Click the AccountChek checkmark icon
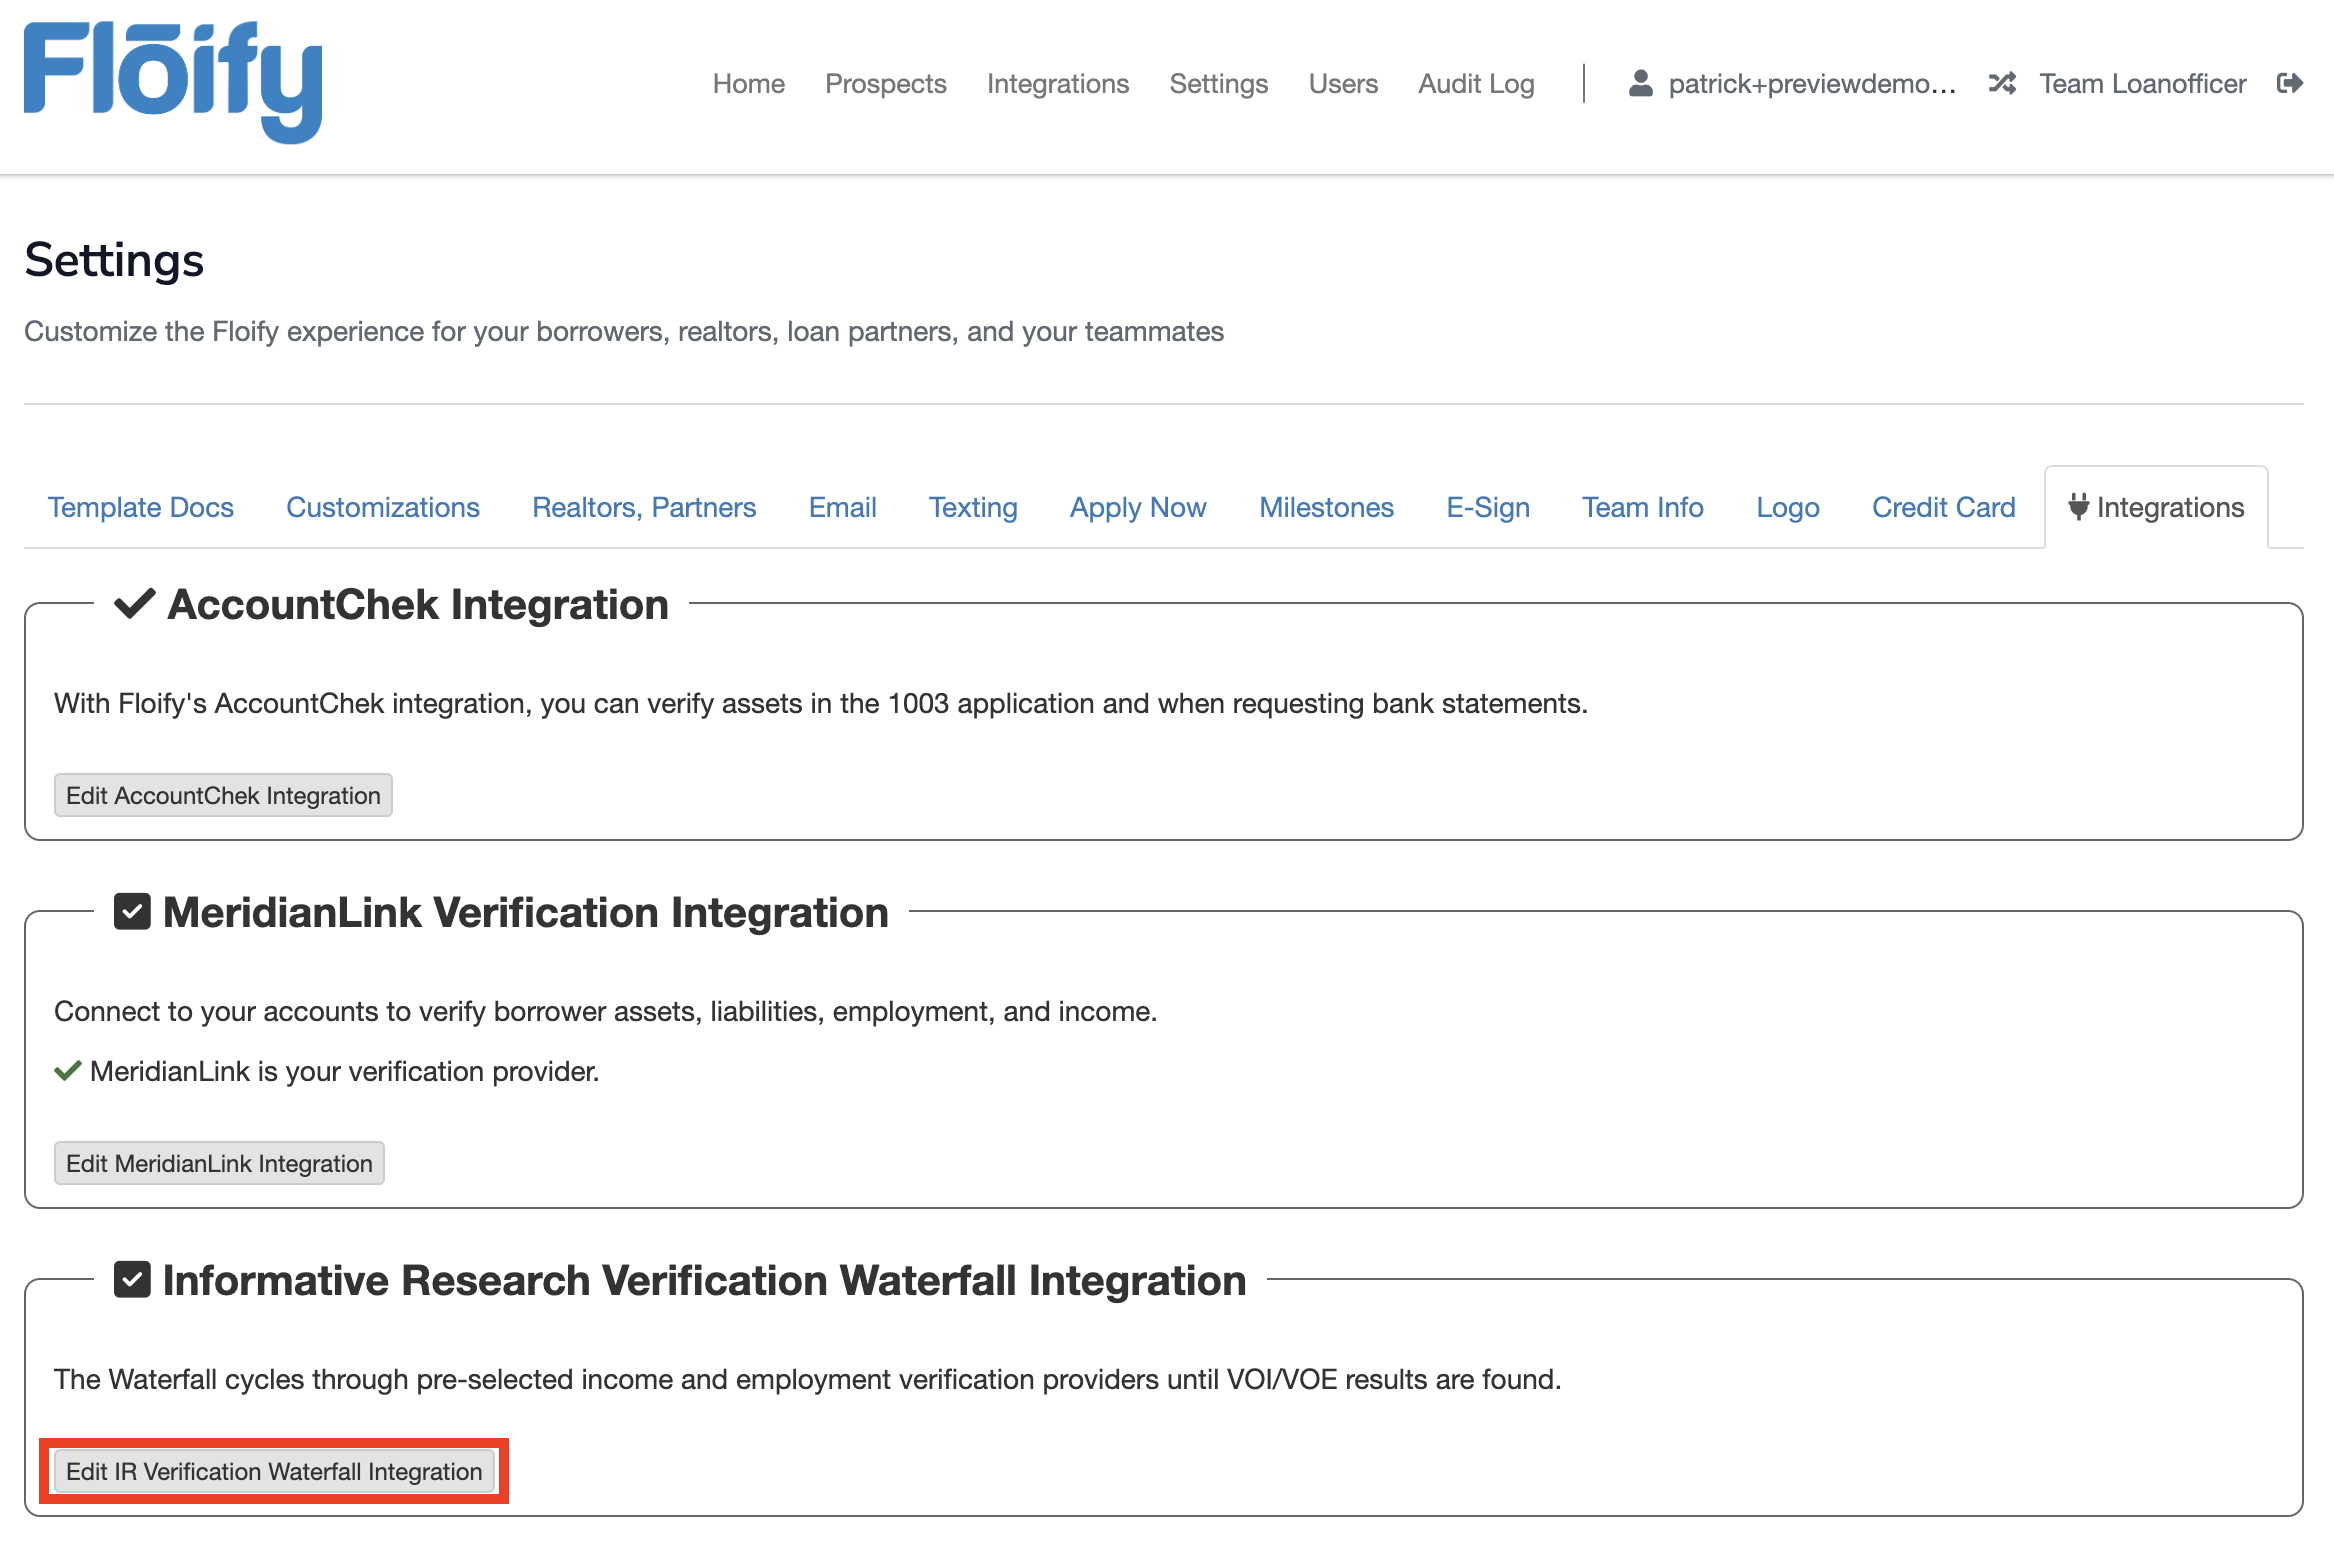This screenshot has width=2334, height=1542. [134, 604]
